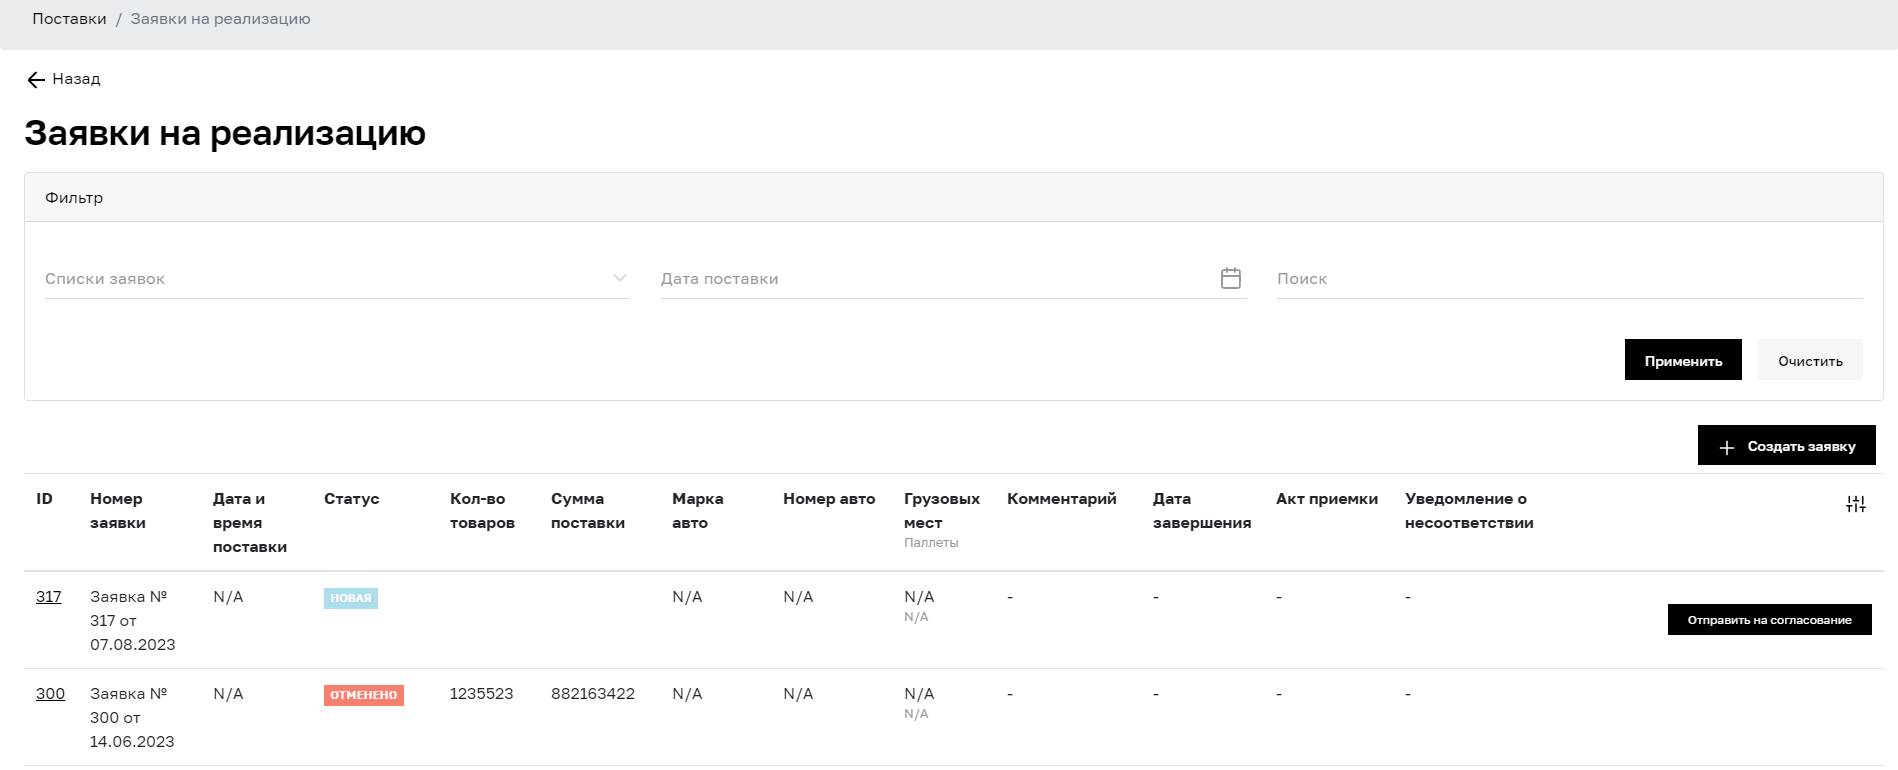
Task: Click the ОТМЕНЕНО status badge
Action: pos(364,695)
